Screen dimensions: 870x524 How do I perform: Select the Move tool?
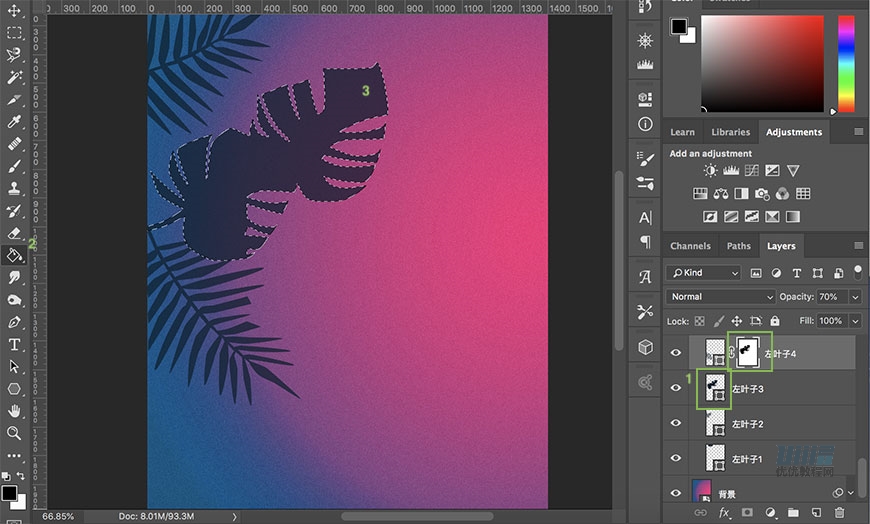[x=14, y=12]
